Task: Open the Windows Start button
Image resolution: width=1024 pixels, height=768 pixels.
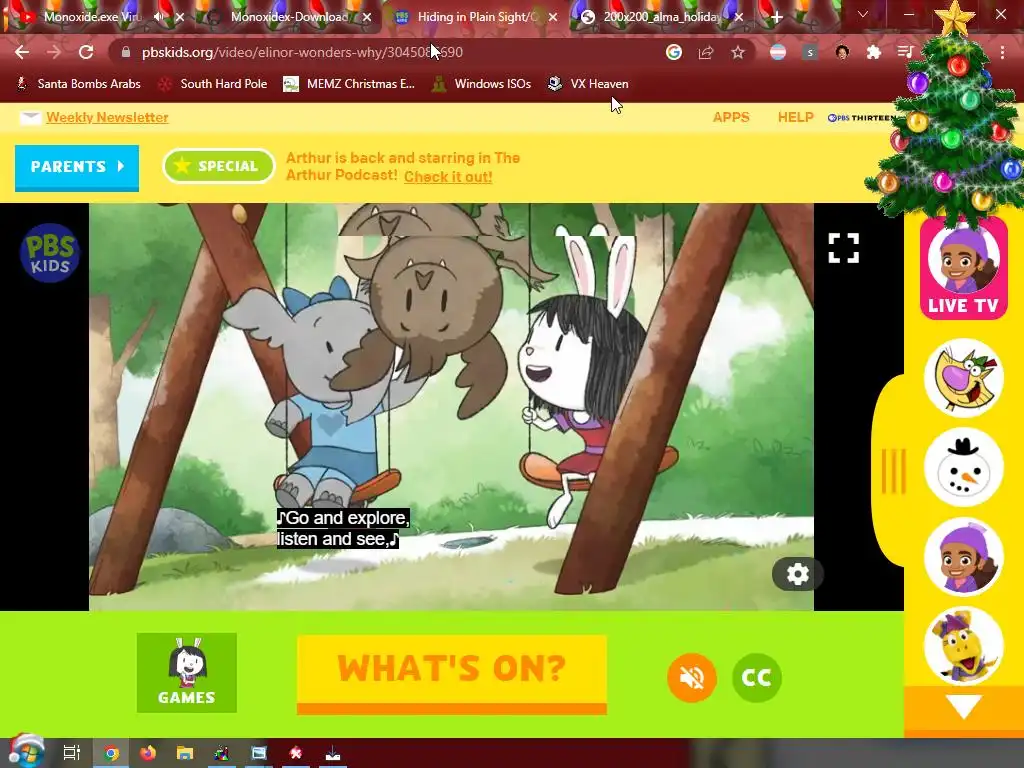Action: click(26, 752)
